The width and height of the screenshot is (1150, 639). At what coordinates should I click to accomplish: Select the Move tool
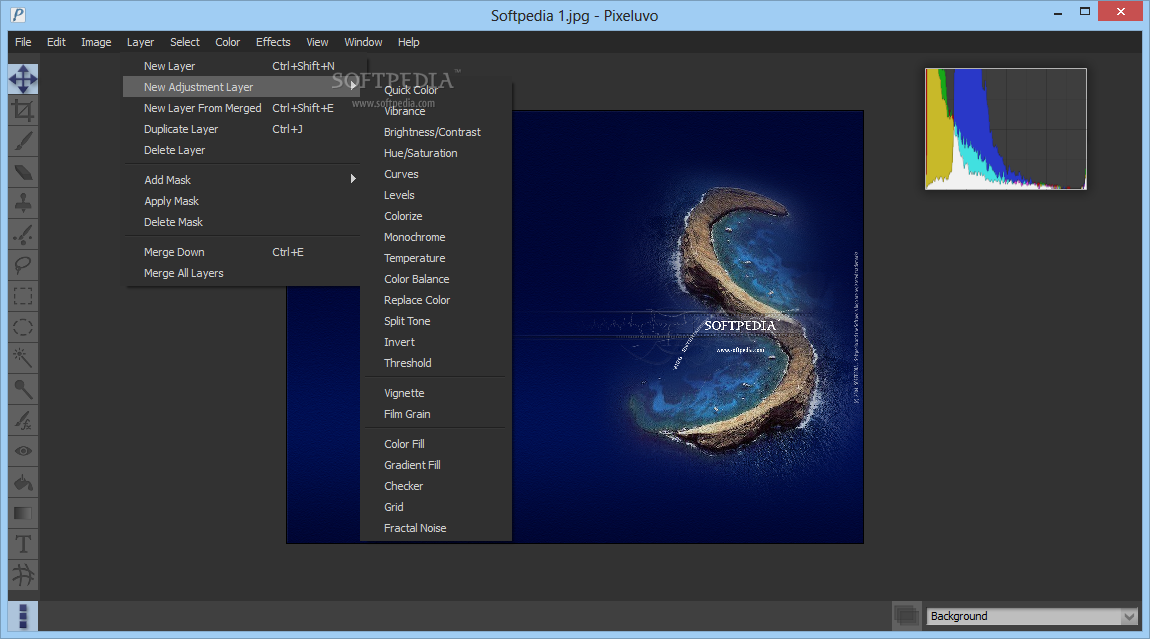tap(23, 79)
